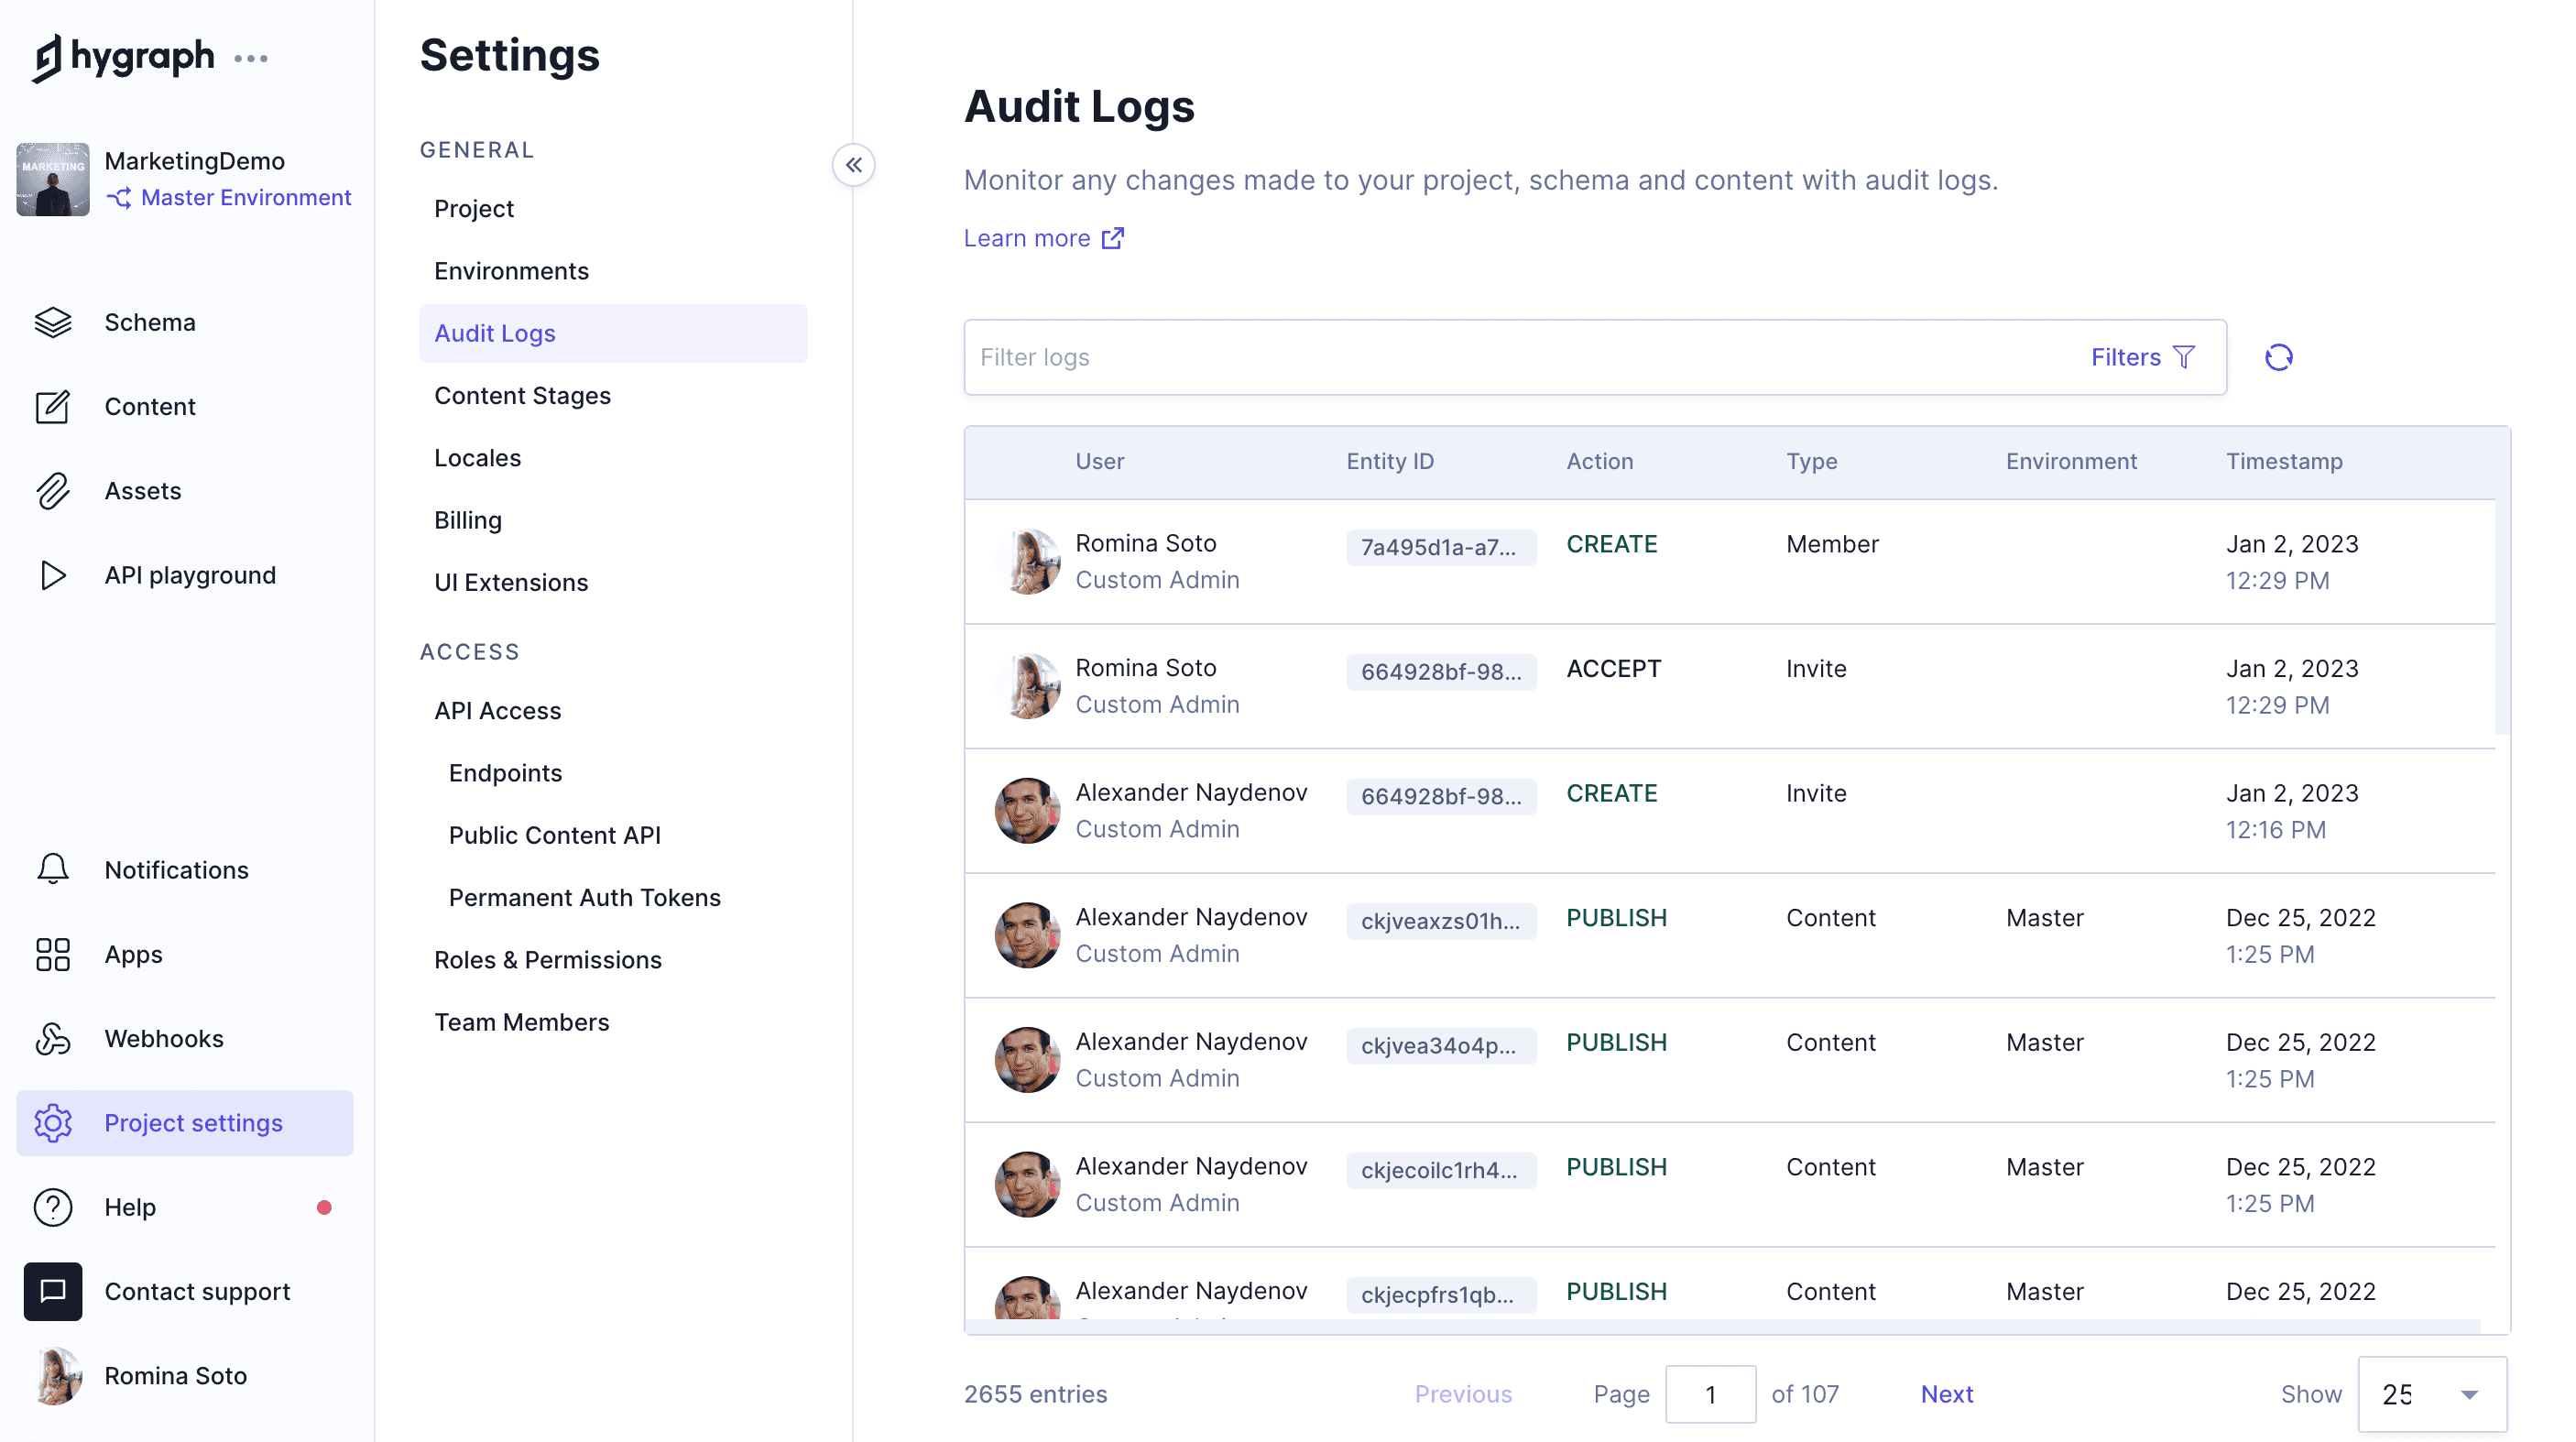Go to the Next page of logs
Image resolution: width=2576 pixels, height=1442 pixels.
1946,1393
